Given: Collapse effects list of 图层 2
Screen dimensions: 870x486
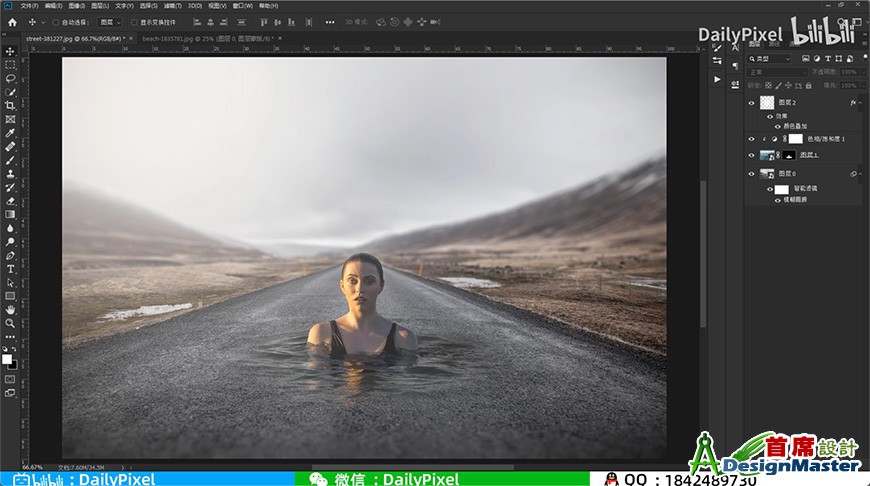Looking at the screenshot, I should 861,103.
